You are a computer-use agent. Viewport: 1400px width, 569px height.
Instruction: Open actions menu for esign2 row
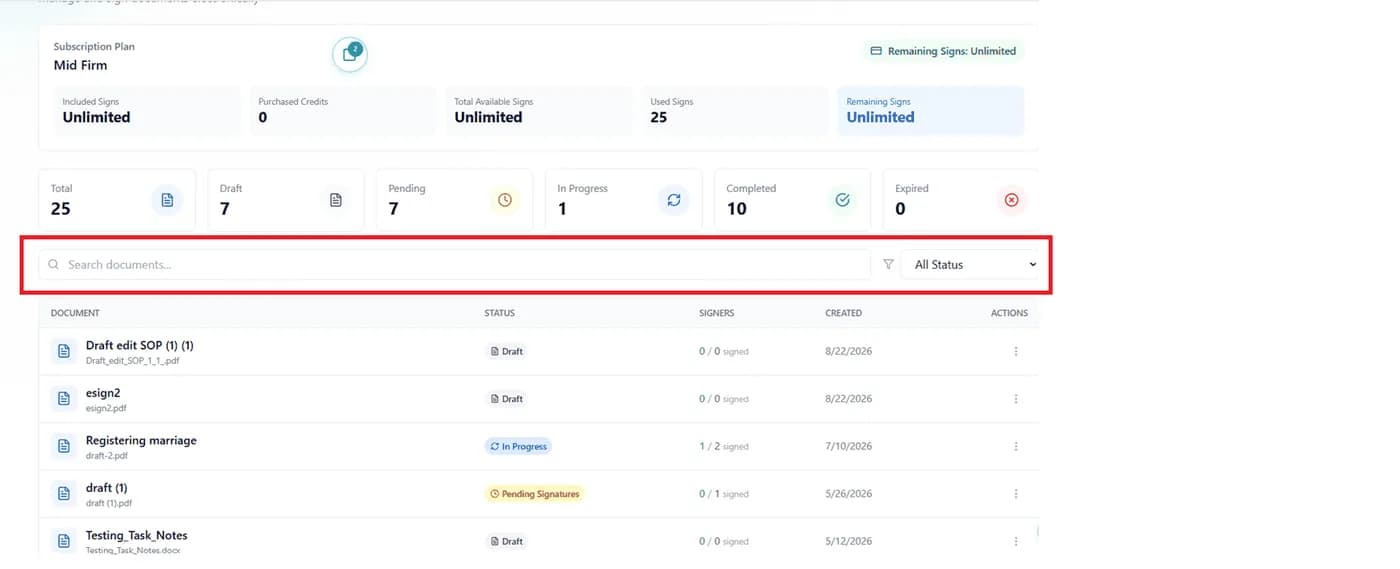click(1016, 398)
